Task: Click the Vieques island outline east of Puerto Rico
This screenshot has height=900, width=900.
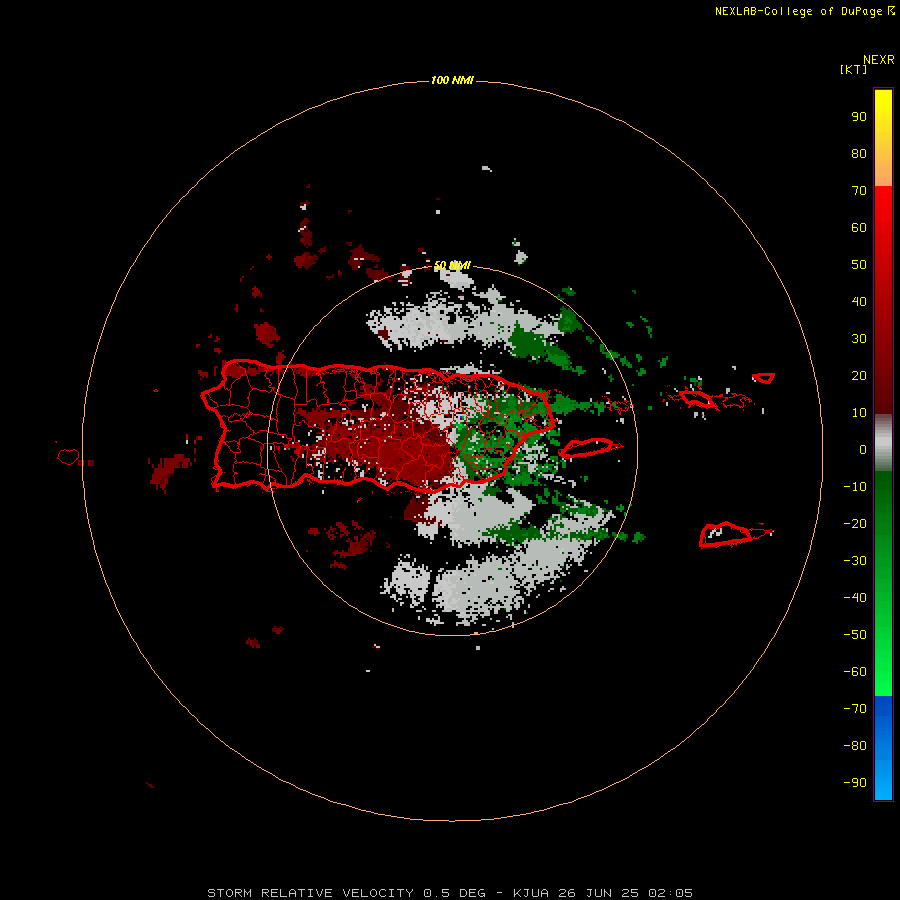Action: click(x=588, y=447)
